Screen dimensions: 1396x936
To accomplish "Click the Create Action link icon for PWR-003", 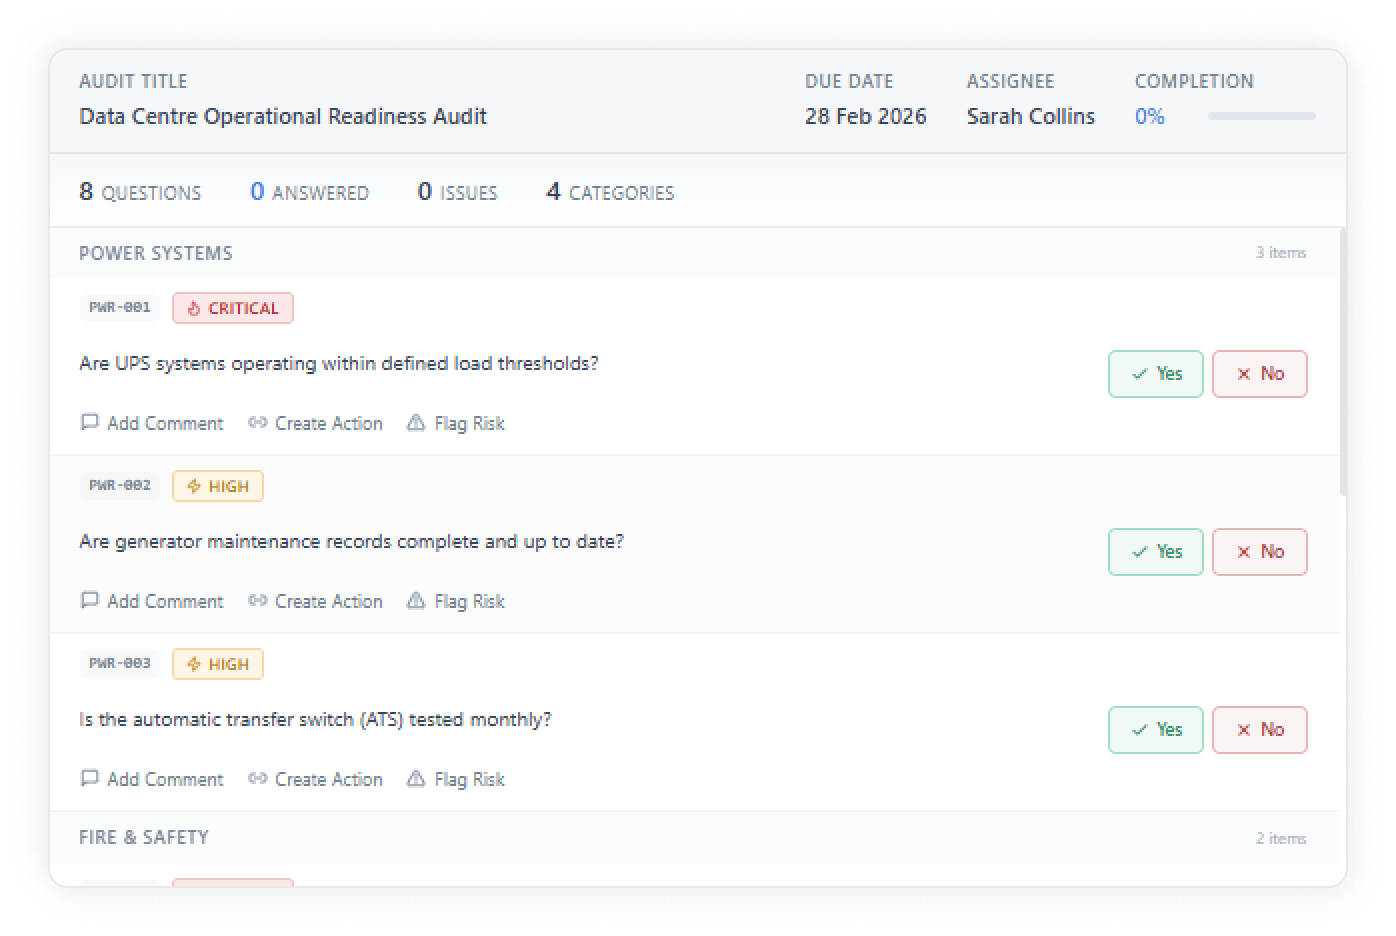I will coord(258,779).
